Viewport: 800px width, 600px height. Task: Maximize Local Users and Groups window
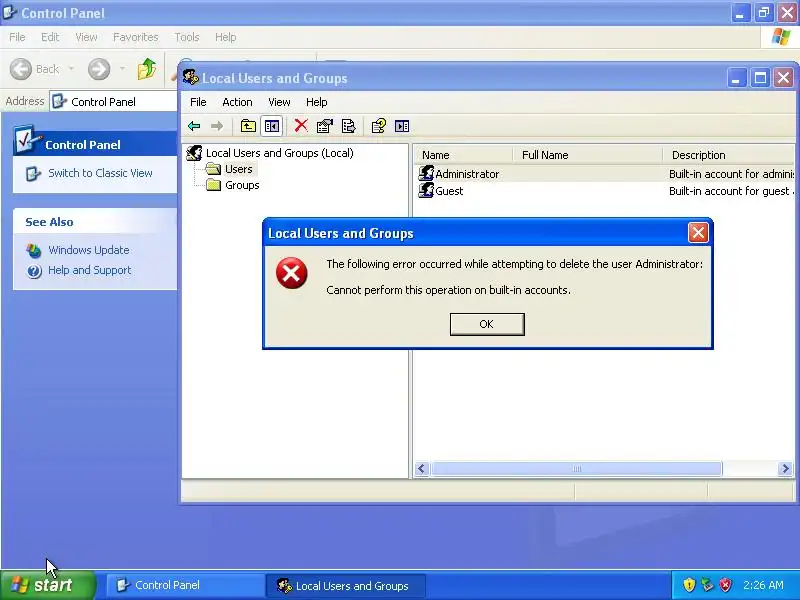(760, 78)
